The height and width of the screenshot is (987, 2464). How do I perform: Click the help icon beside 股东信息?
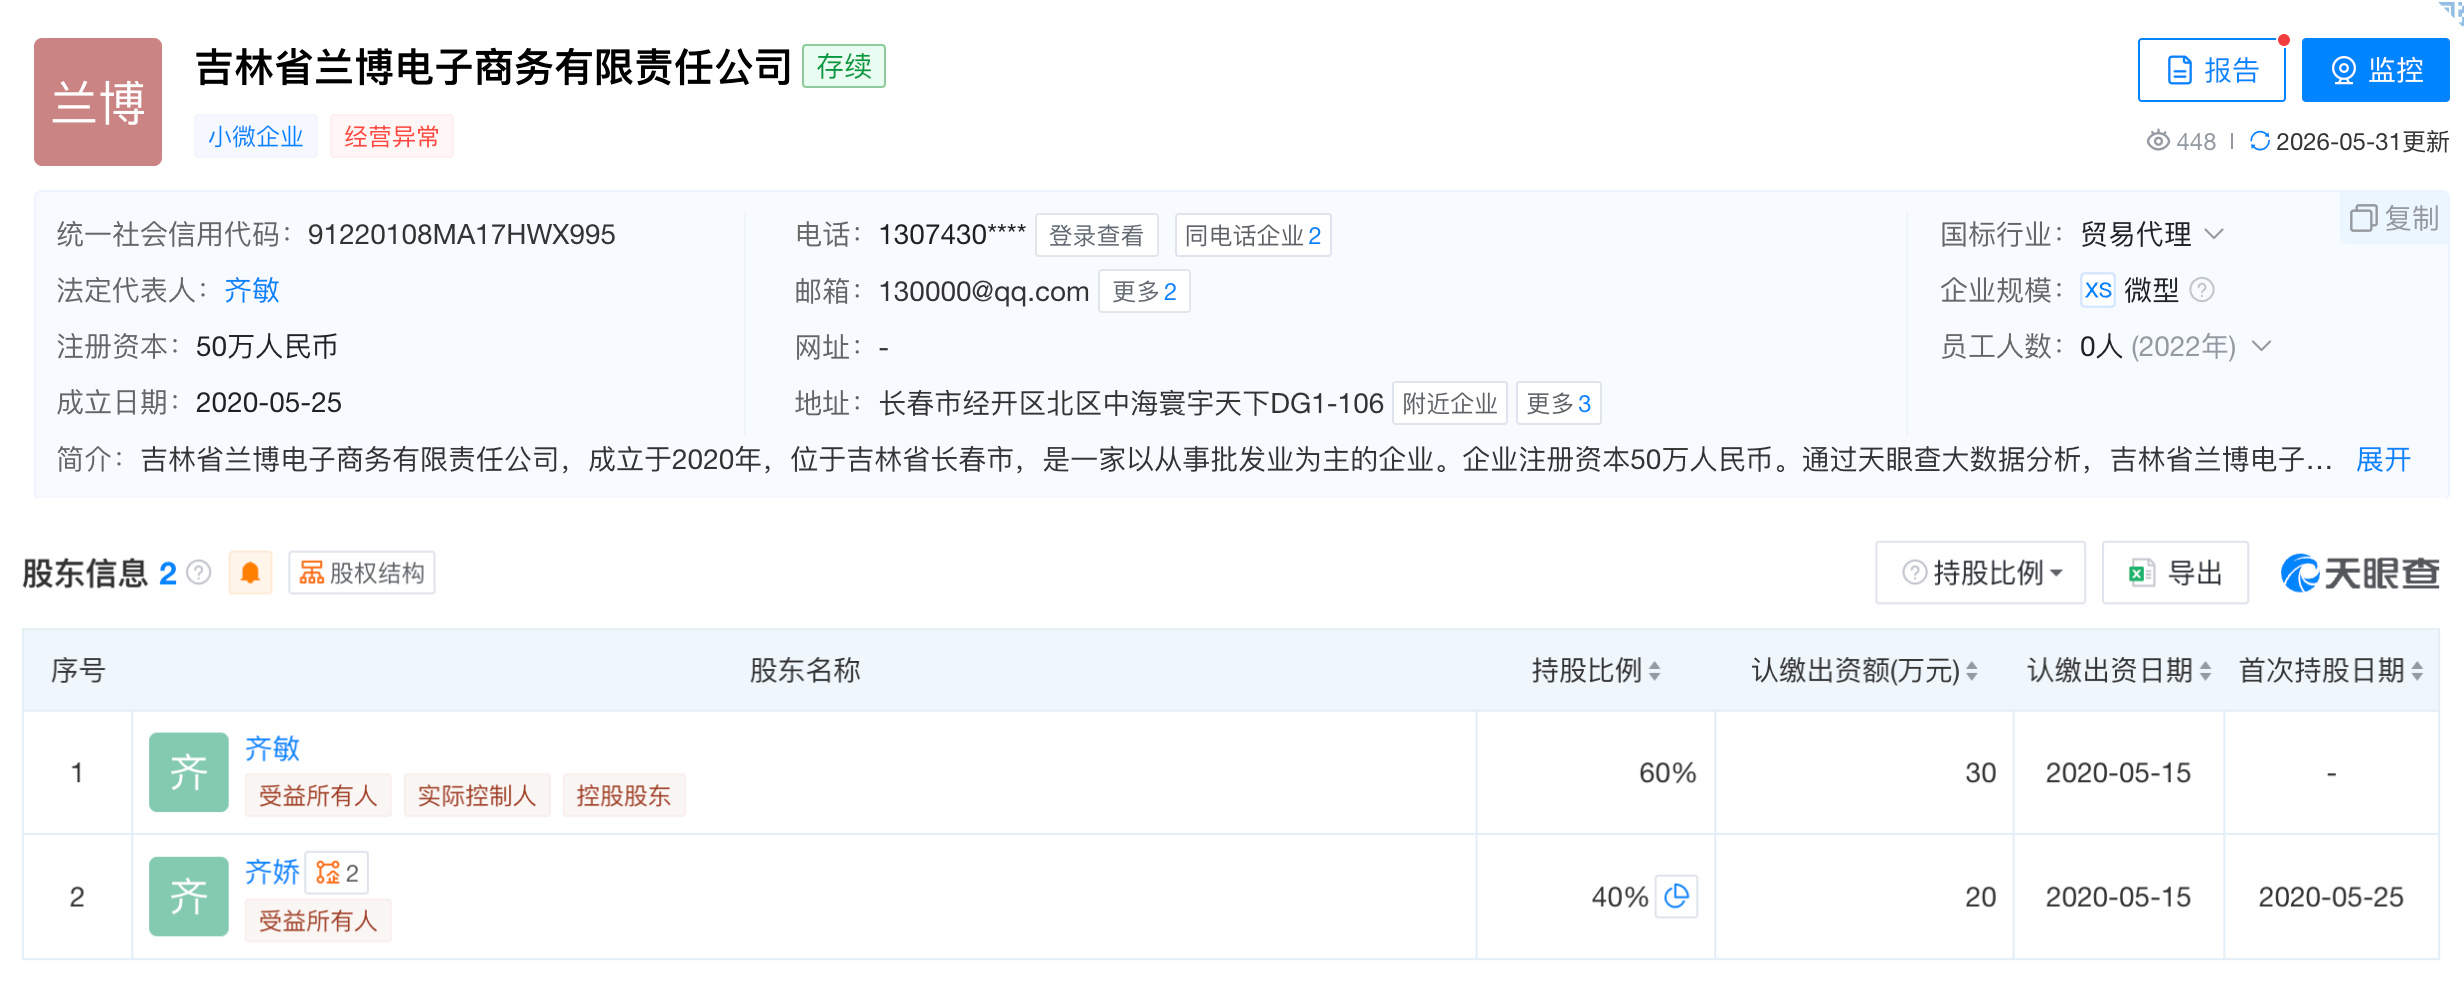(x=199, y=572)
